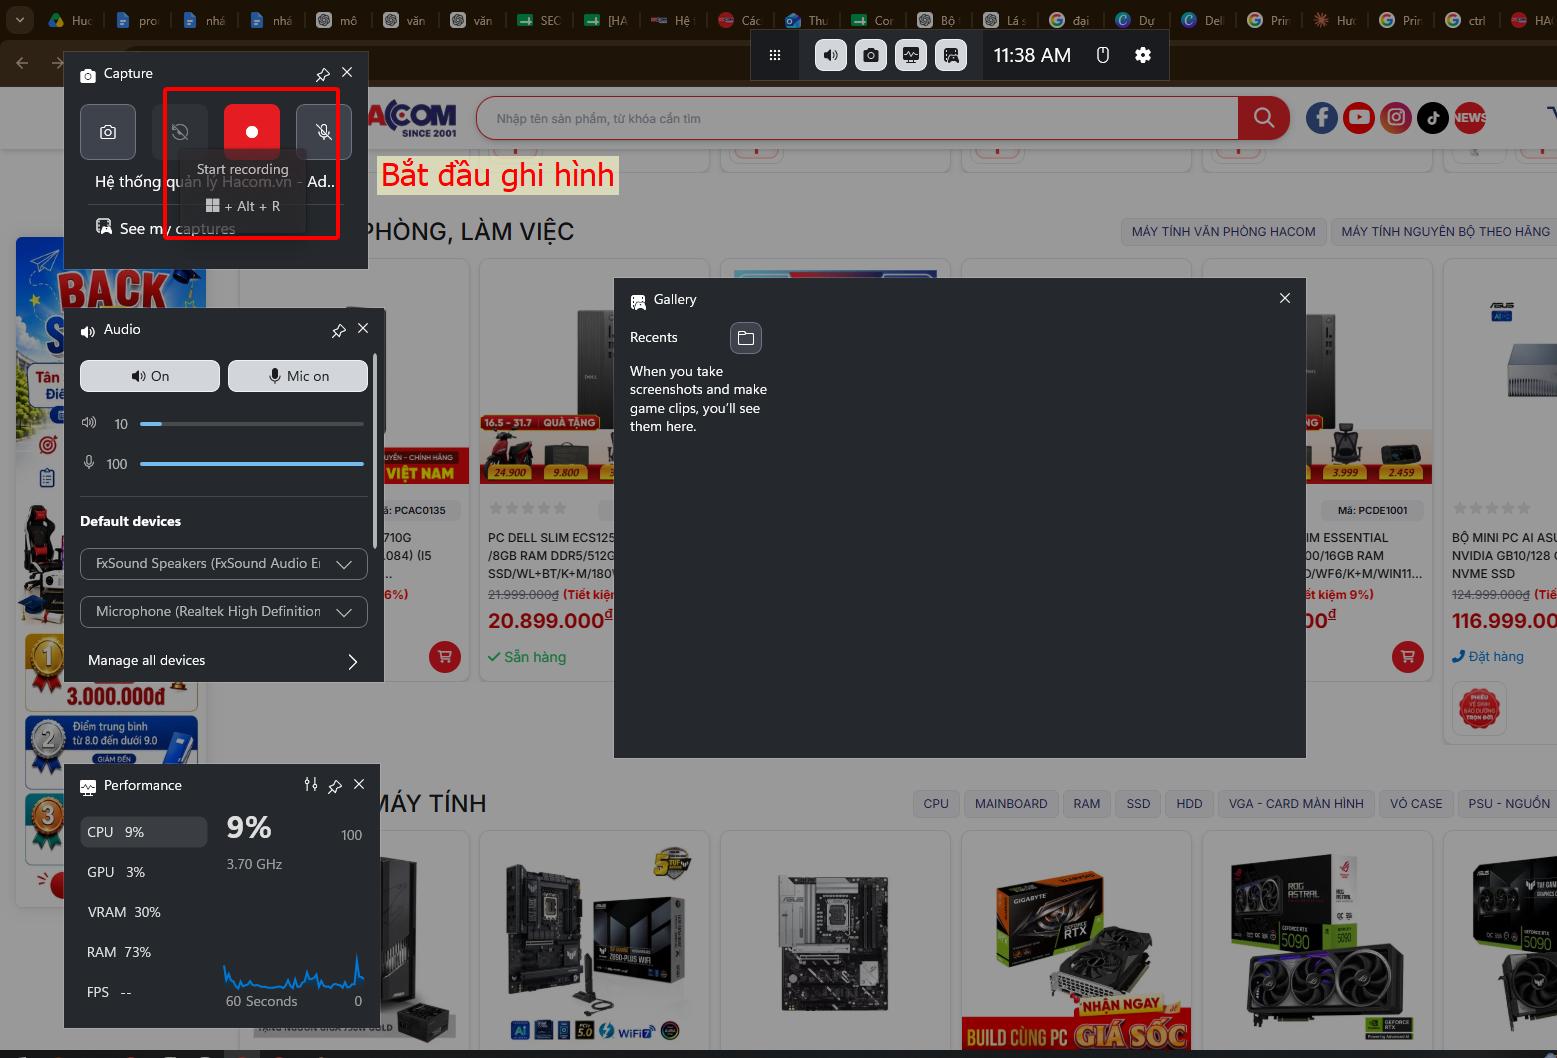This screenshot has height=1058, width=1557.
Task: Click the Audio widget scrollbar
Action: [375, 450]
